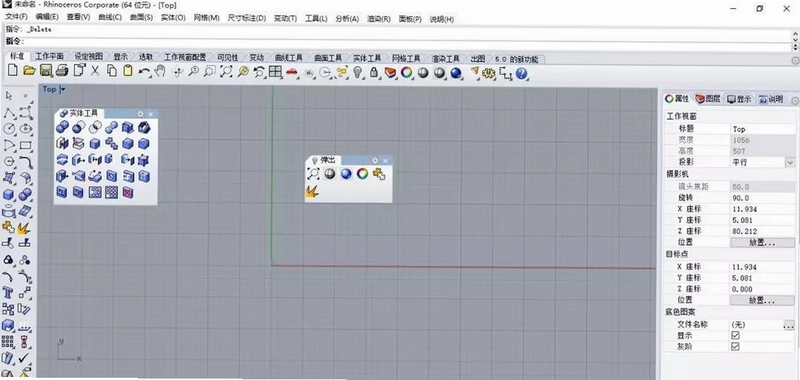Click the '...' browse button beside 文件名称
Image resolution: width=800 pixels, height=380 pixels.
coord(789,324)
